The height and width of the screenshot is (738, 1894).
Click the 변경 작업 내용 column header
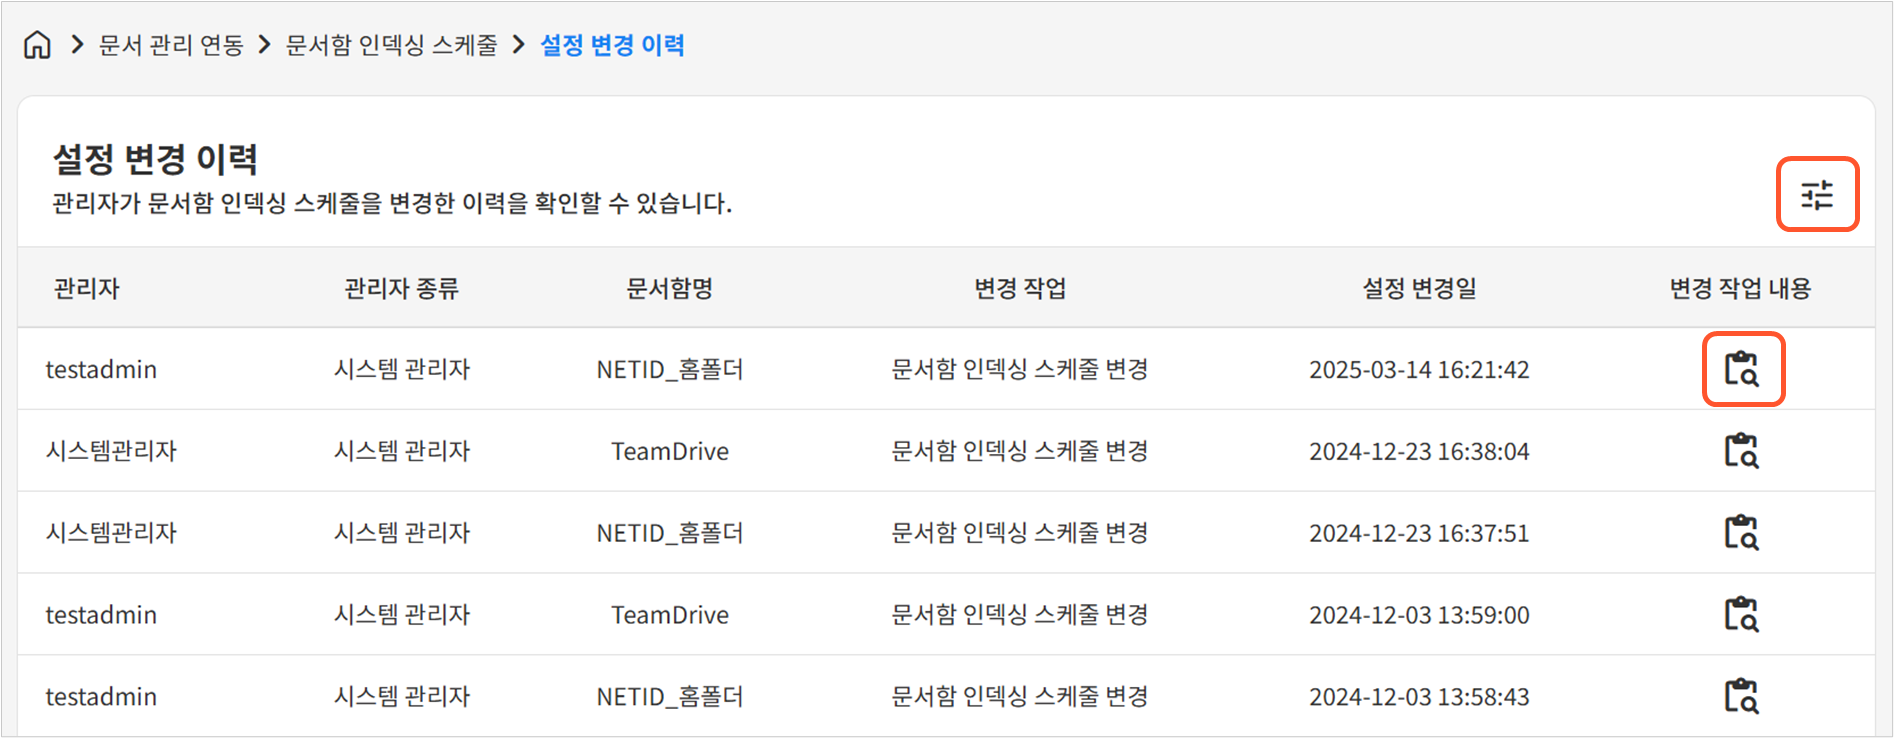pyautogui.click(x=1740, y=289)
